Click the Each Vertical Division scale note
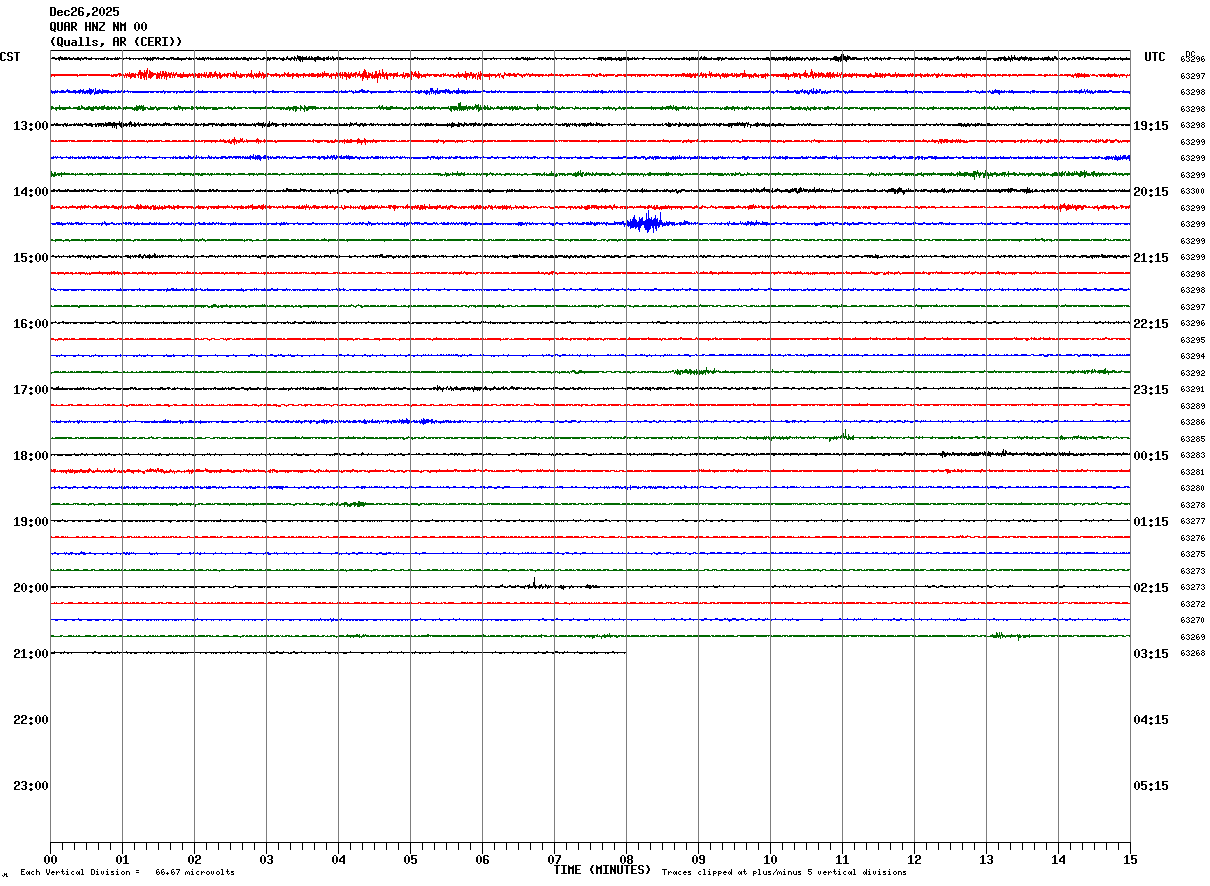Viewport: 1210px width, 886px height. (x=127, y=873)
